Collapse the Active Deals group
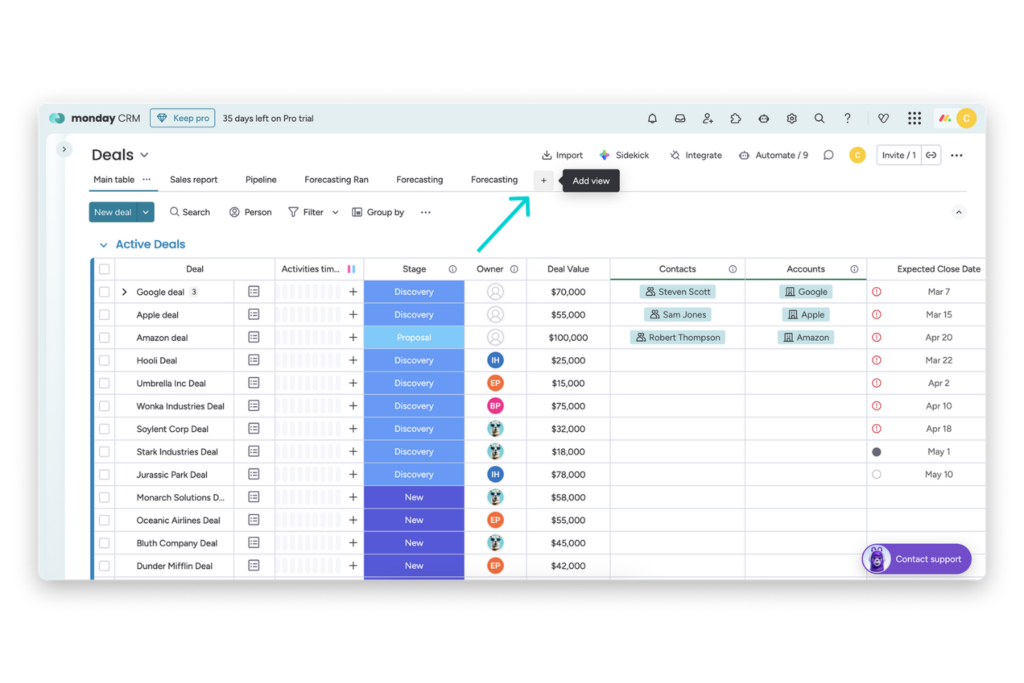Screen dimensions: 1024x683 (x=103, y=245)
